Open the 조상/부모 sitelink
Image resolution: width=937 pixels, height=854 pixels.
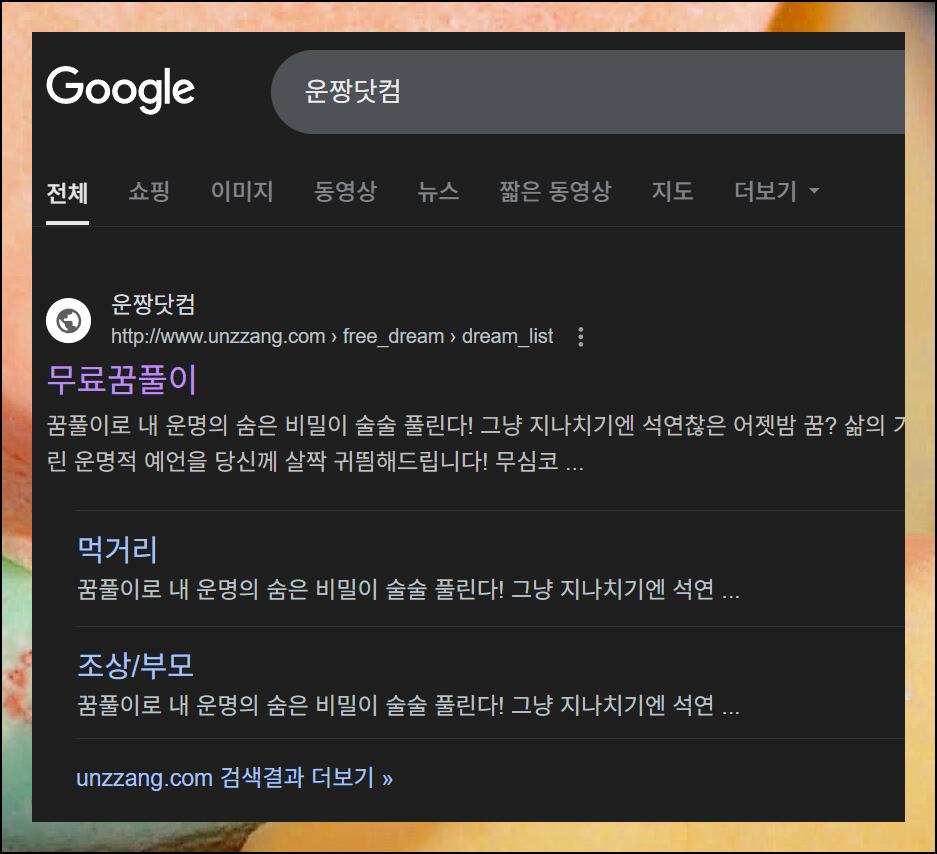(x=136, y=665)
